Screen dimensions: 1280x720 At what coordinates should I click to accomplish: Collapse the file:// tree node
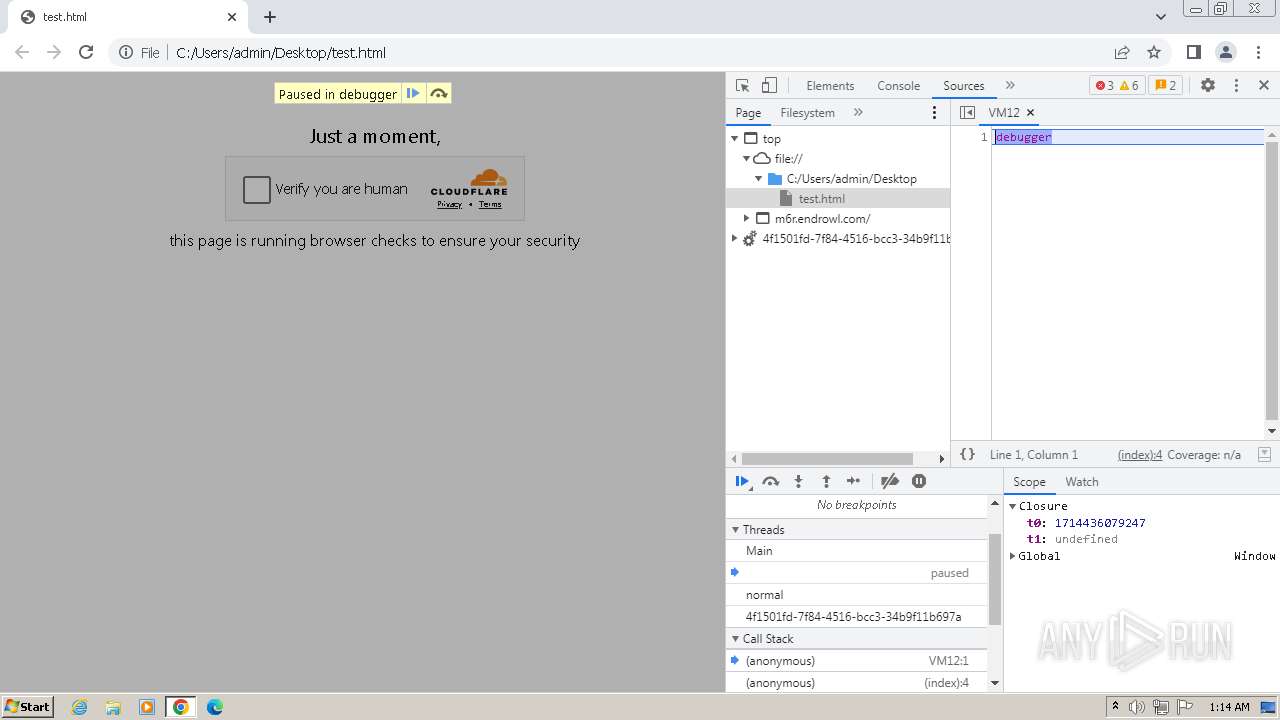[x=747, y=159]
